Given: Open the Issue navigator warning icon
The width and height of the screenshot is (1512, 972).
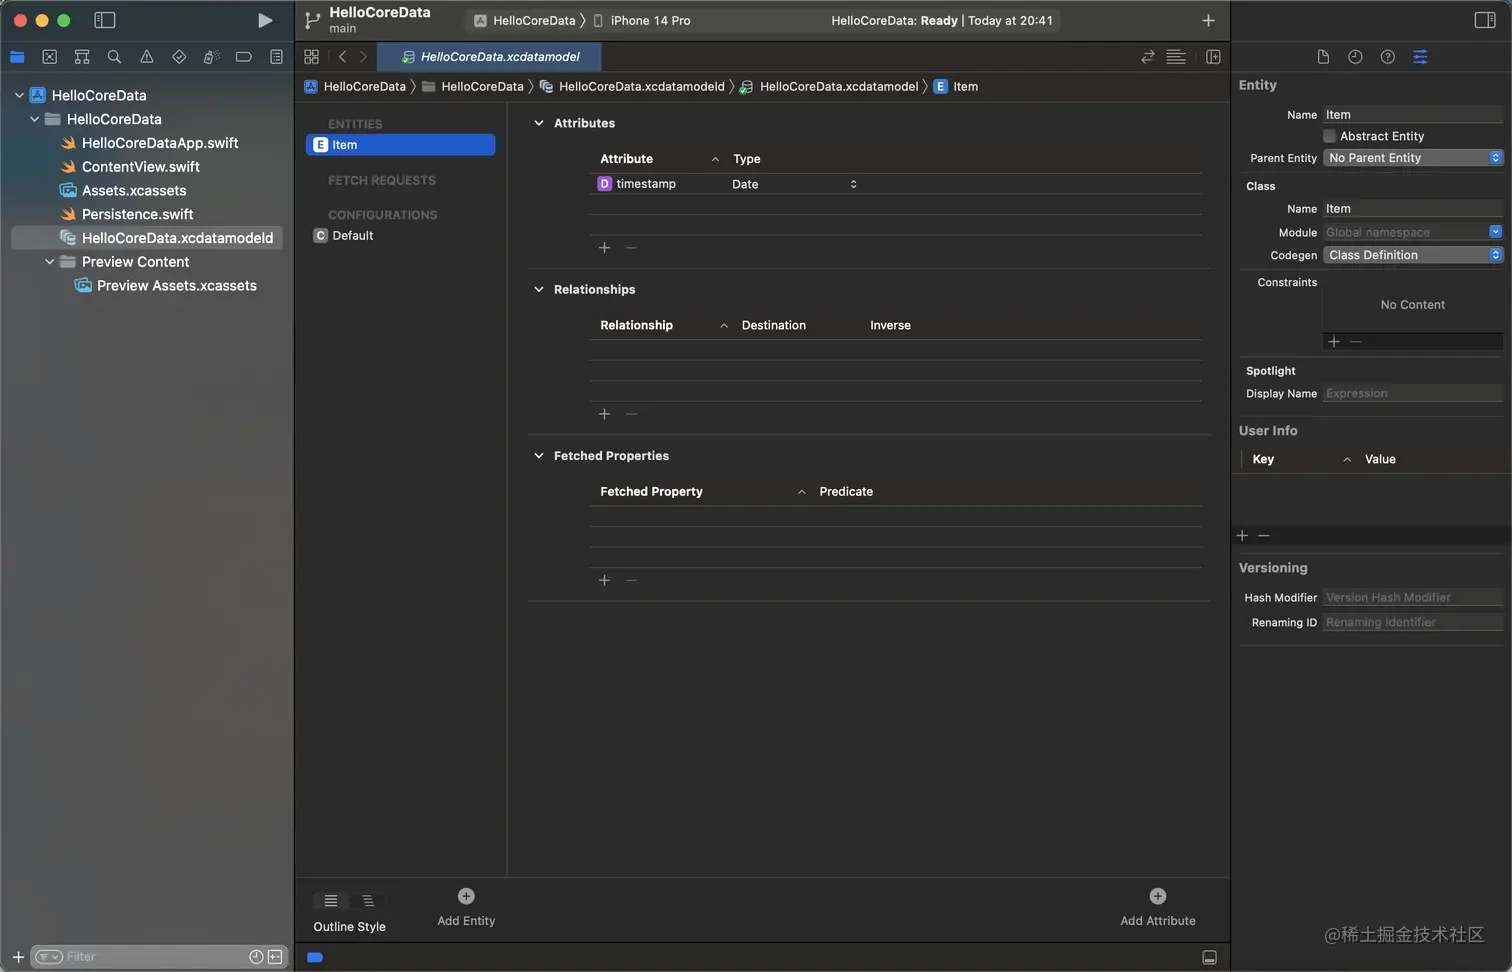Looking at the screenshot, I should click(x=147, y=57).
